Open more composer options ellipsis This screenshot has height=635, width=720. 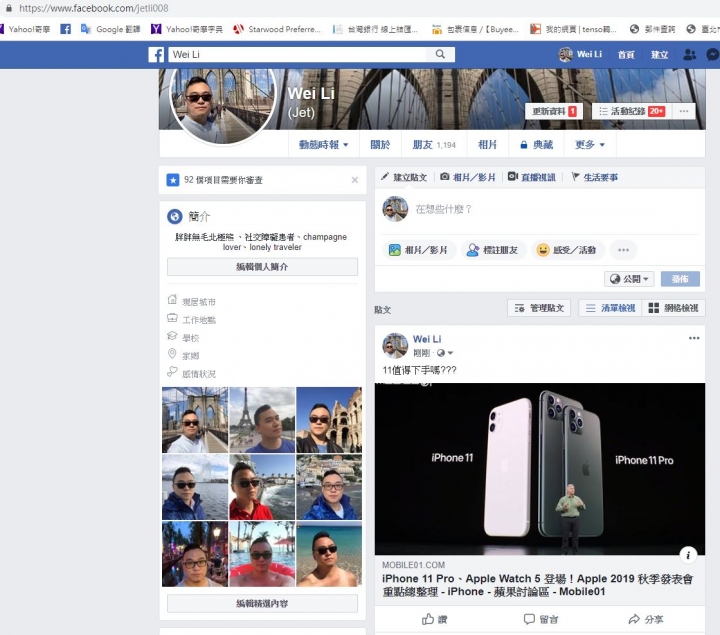click(x=623, y=250)
